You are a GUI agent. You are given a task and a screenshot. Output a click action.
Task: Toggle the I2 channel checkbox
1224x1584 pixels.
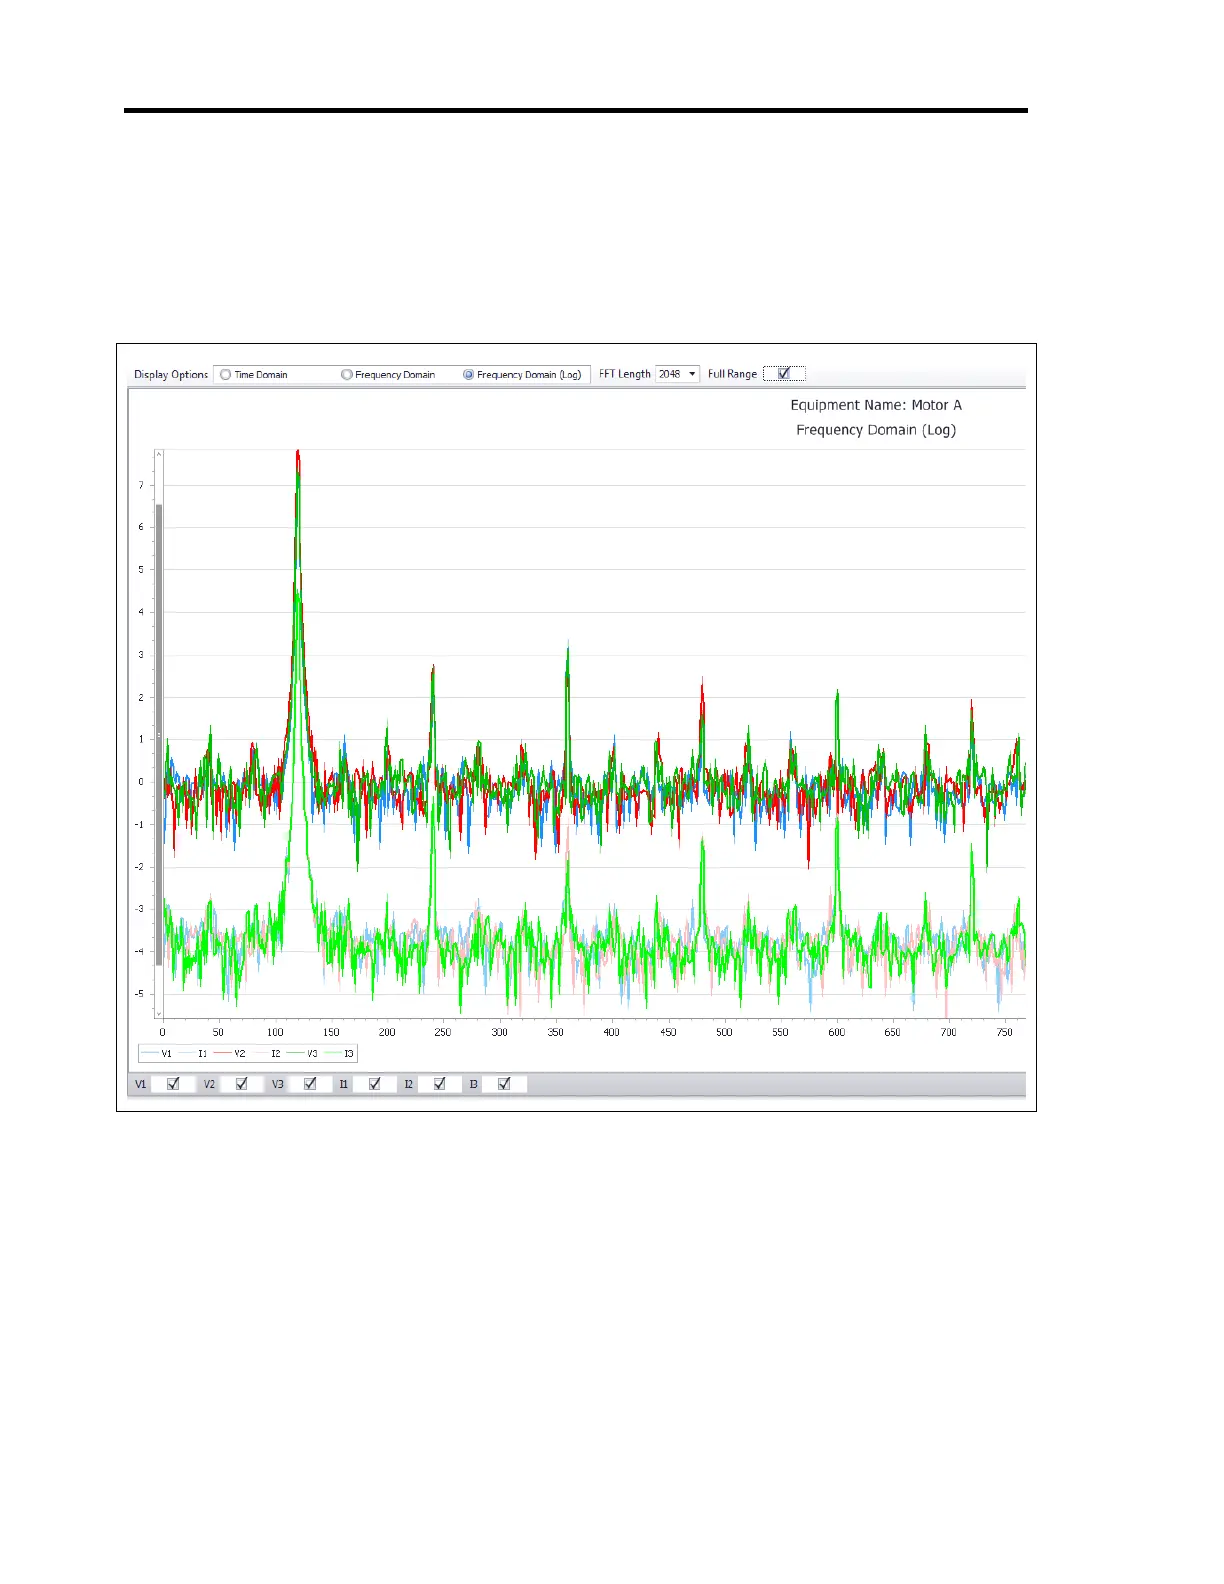pos(440,1084)
